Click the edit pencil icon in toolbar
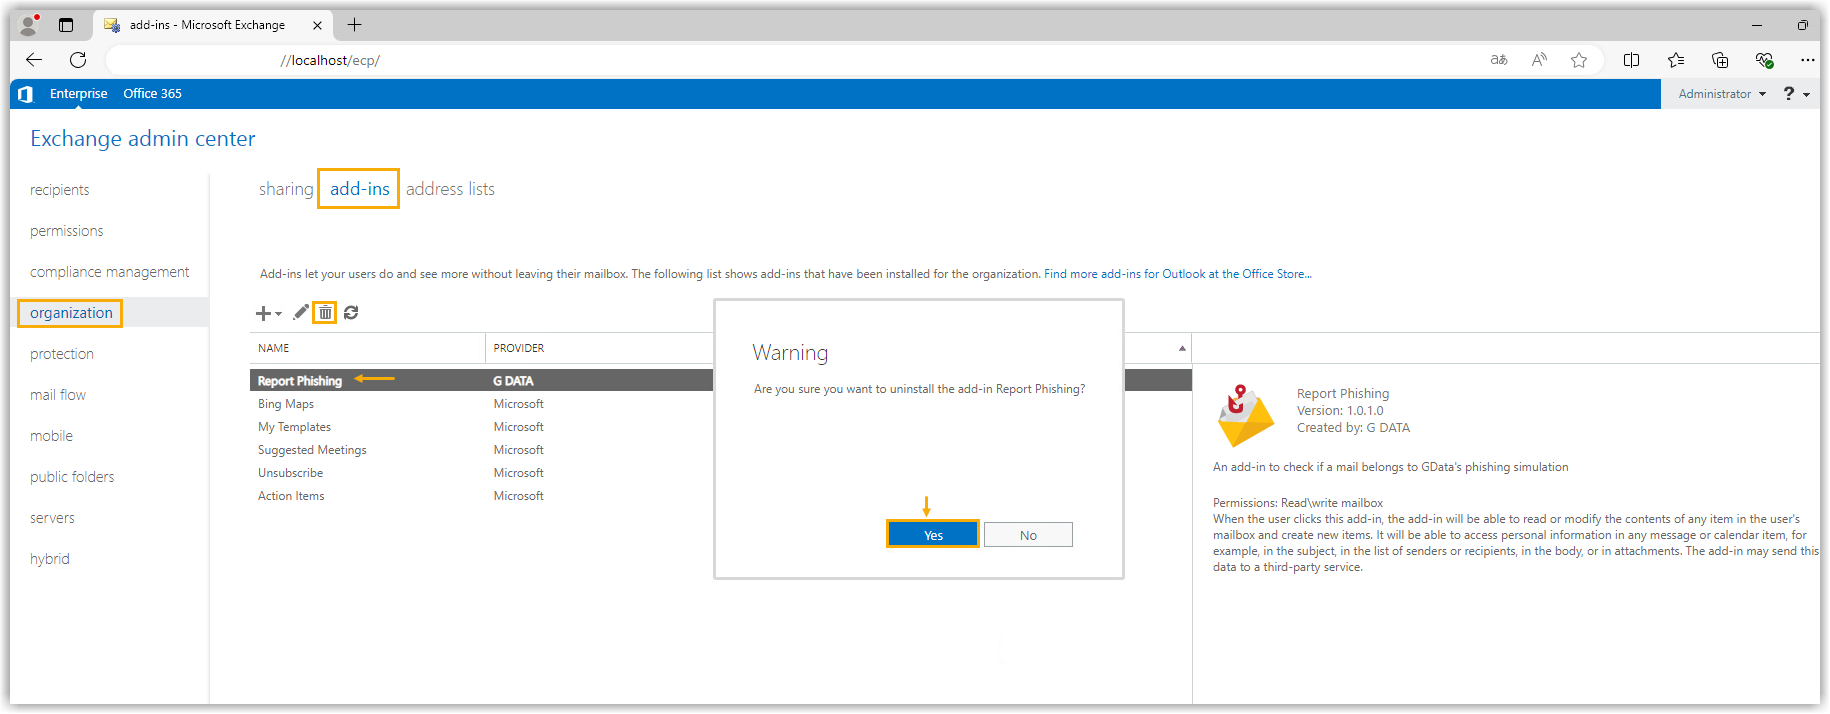 pyautogui.click(x=300, y=312)
